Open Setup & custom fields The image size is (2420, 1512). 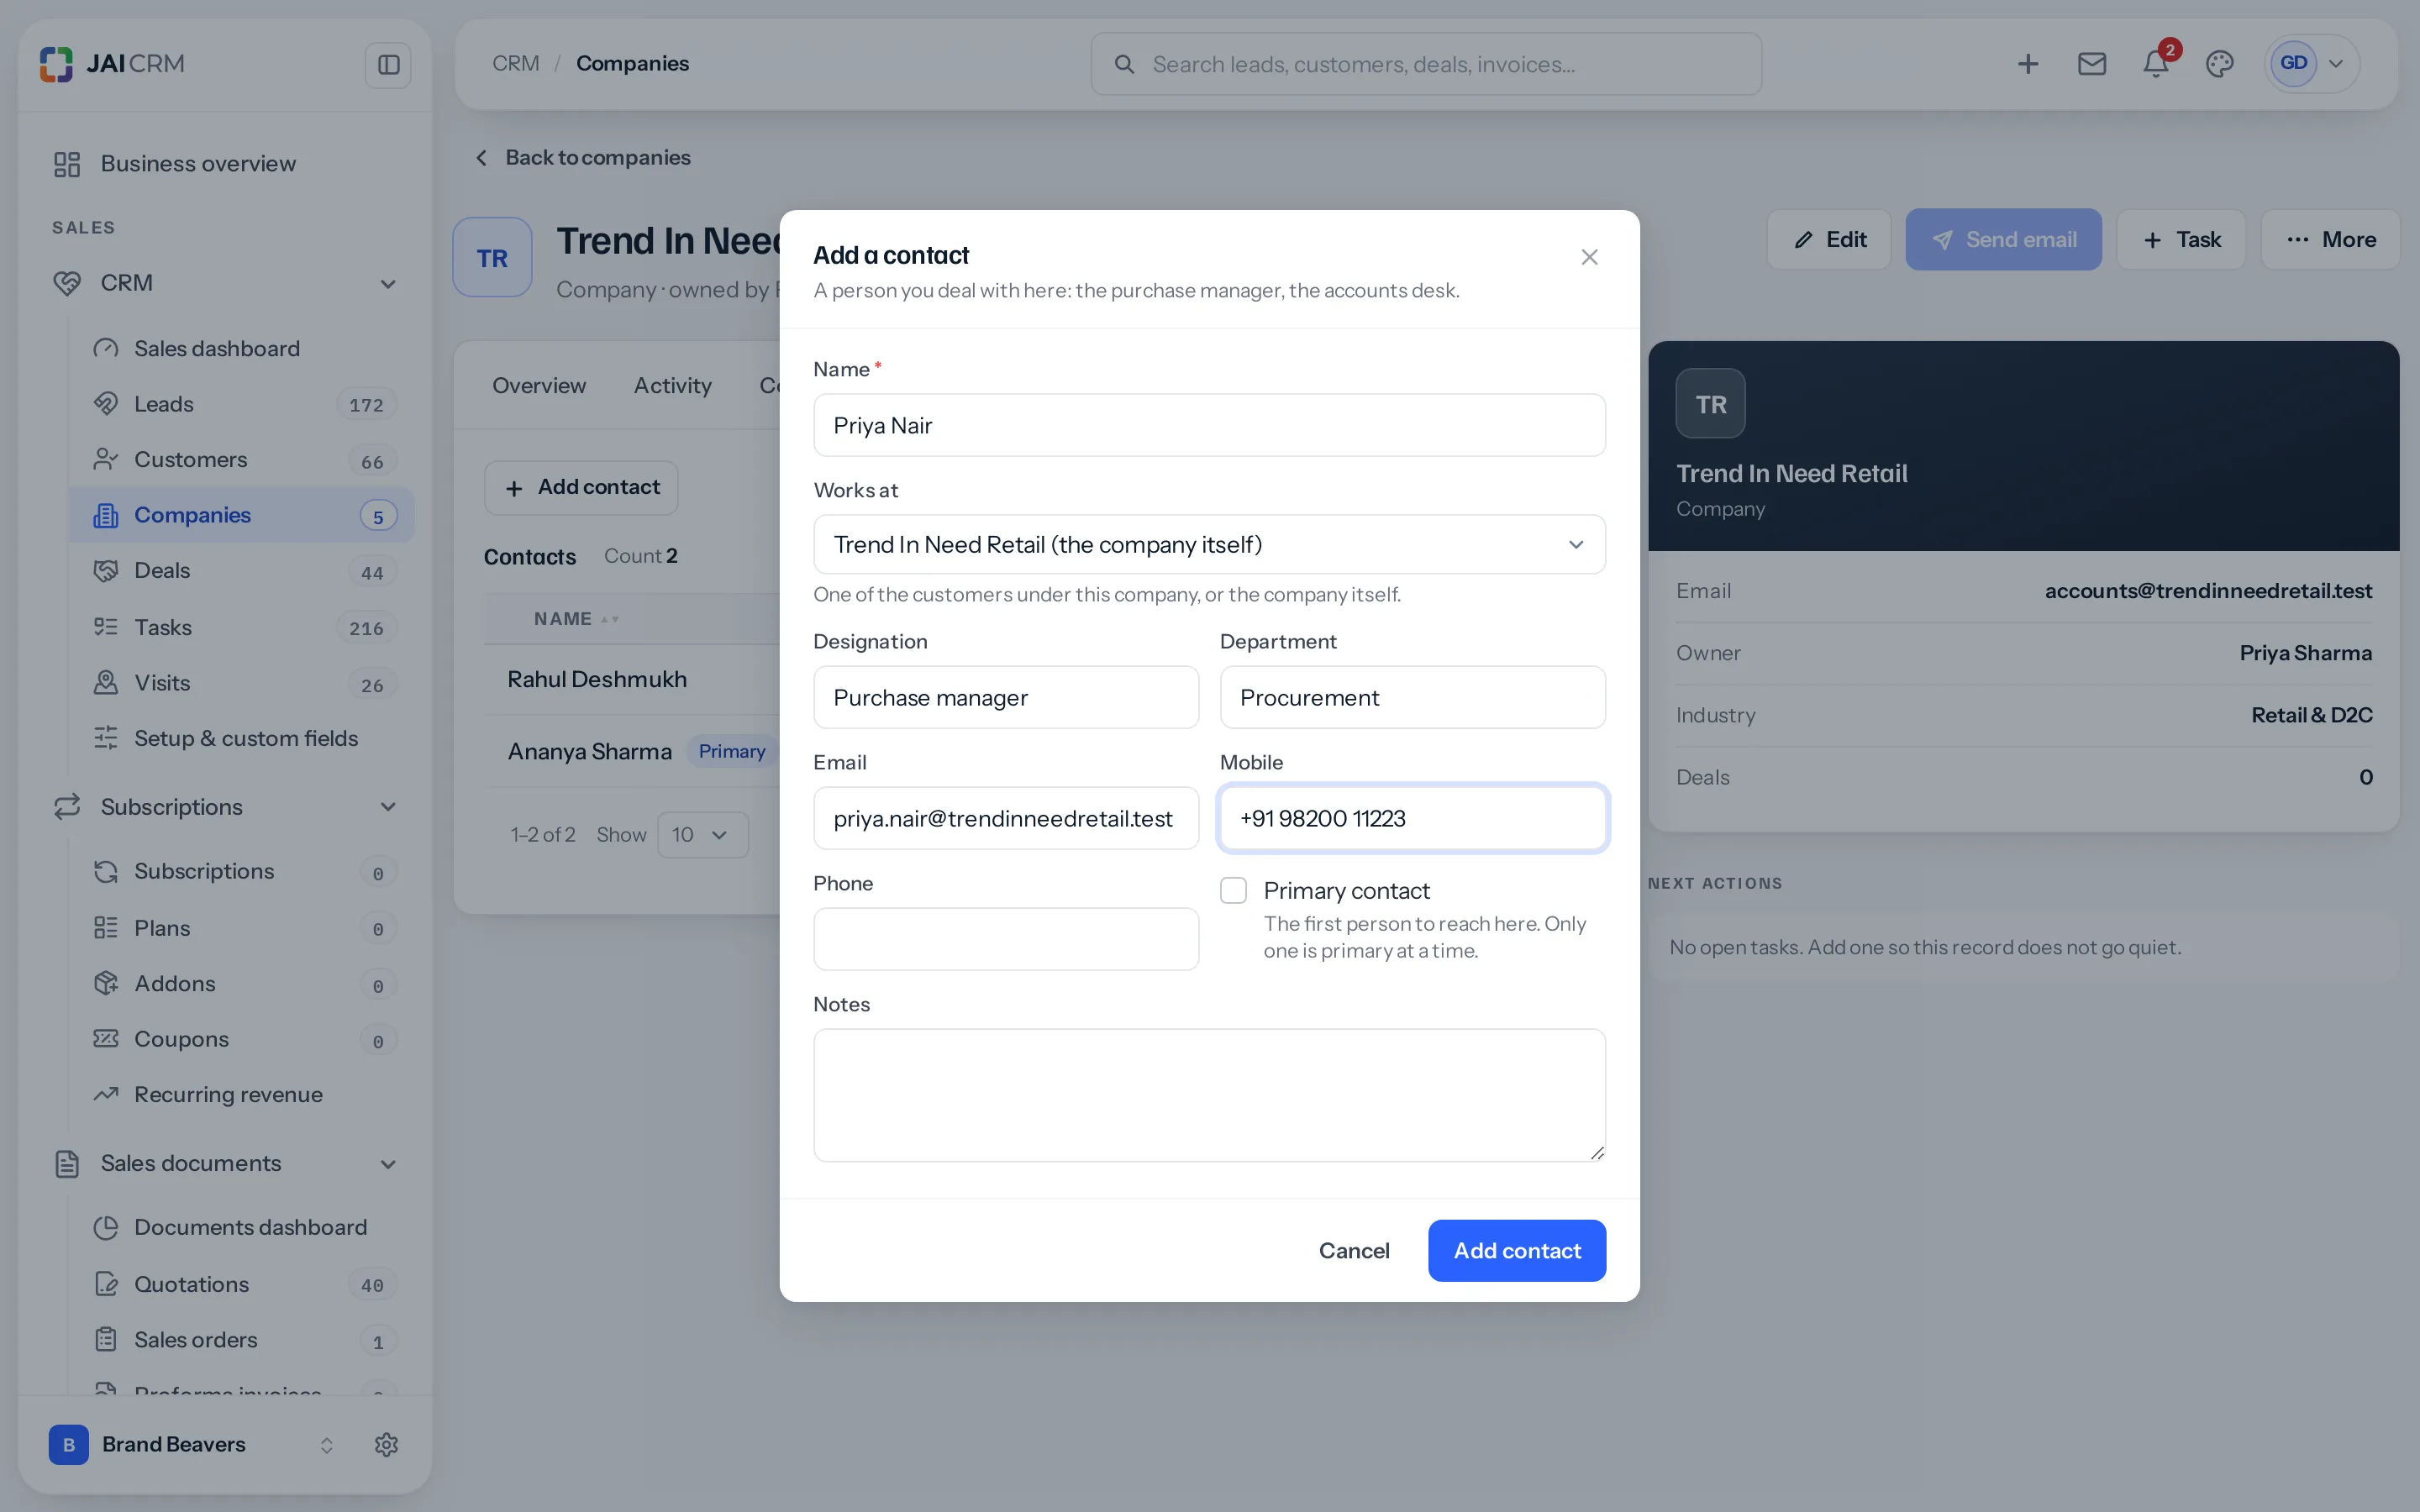click(243, 738)
